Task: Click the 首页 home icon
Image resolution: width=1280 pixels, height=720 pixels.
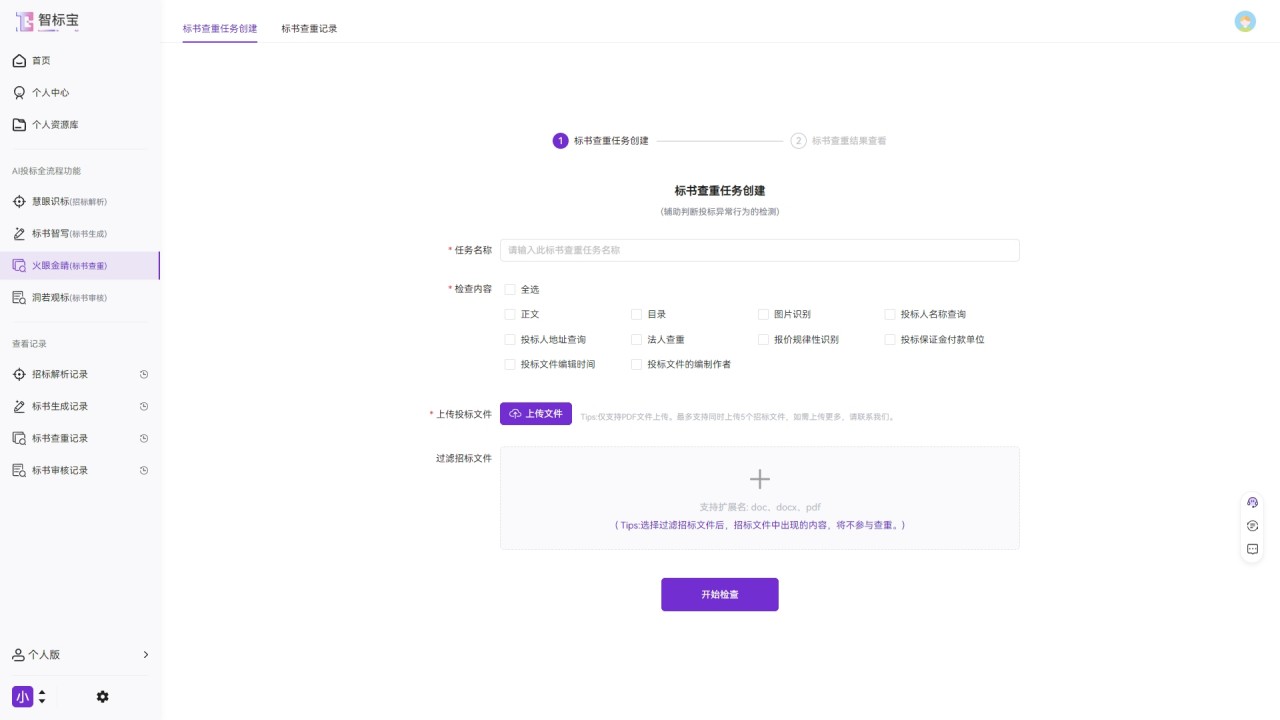Action: tap(19, 61)
